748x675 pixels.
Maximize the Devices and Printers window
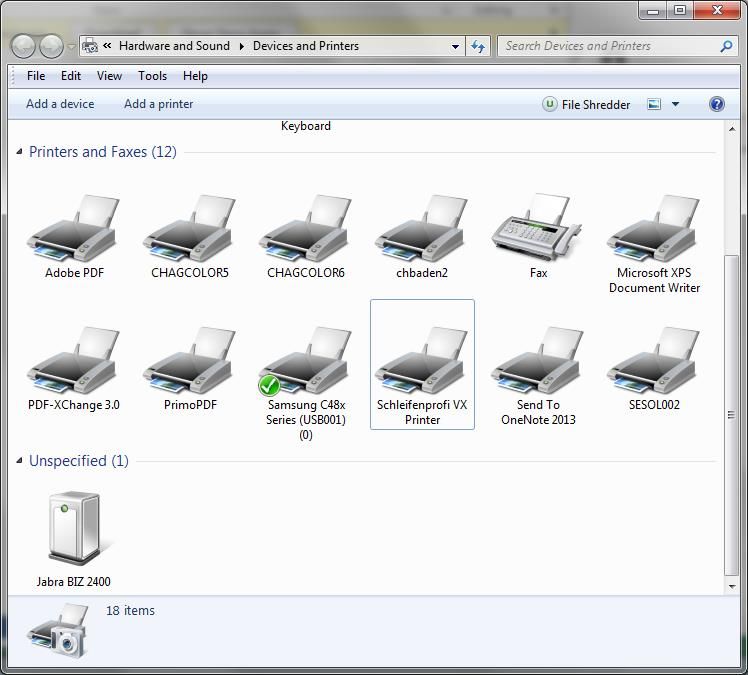[680, 10]
